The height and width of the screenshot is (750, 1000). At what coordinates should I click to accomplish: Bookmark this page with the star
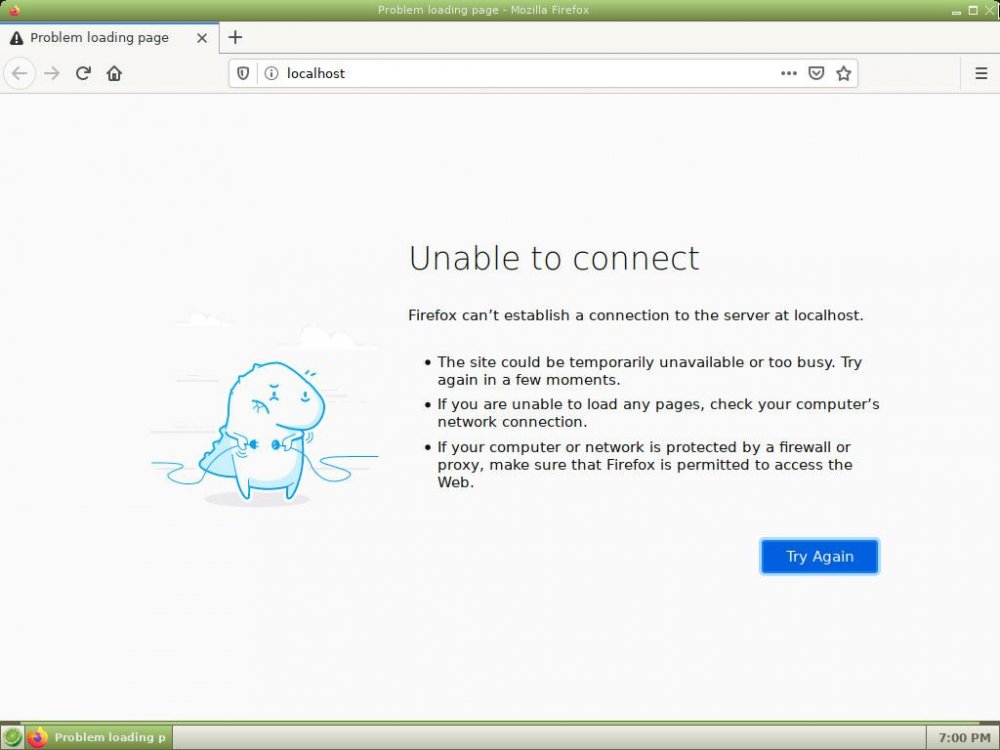coord(844,73)
